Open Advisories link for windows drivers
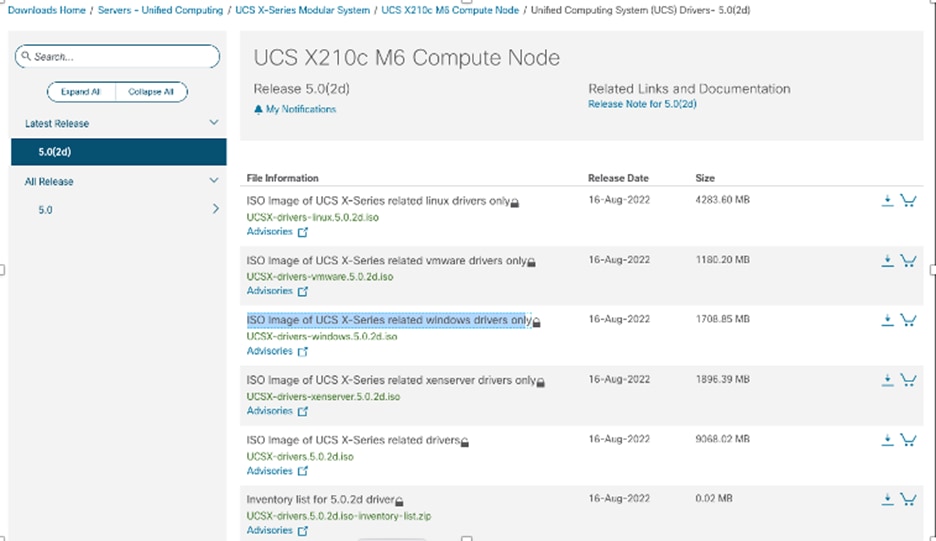 pos(269,351)
